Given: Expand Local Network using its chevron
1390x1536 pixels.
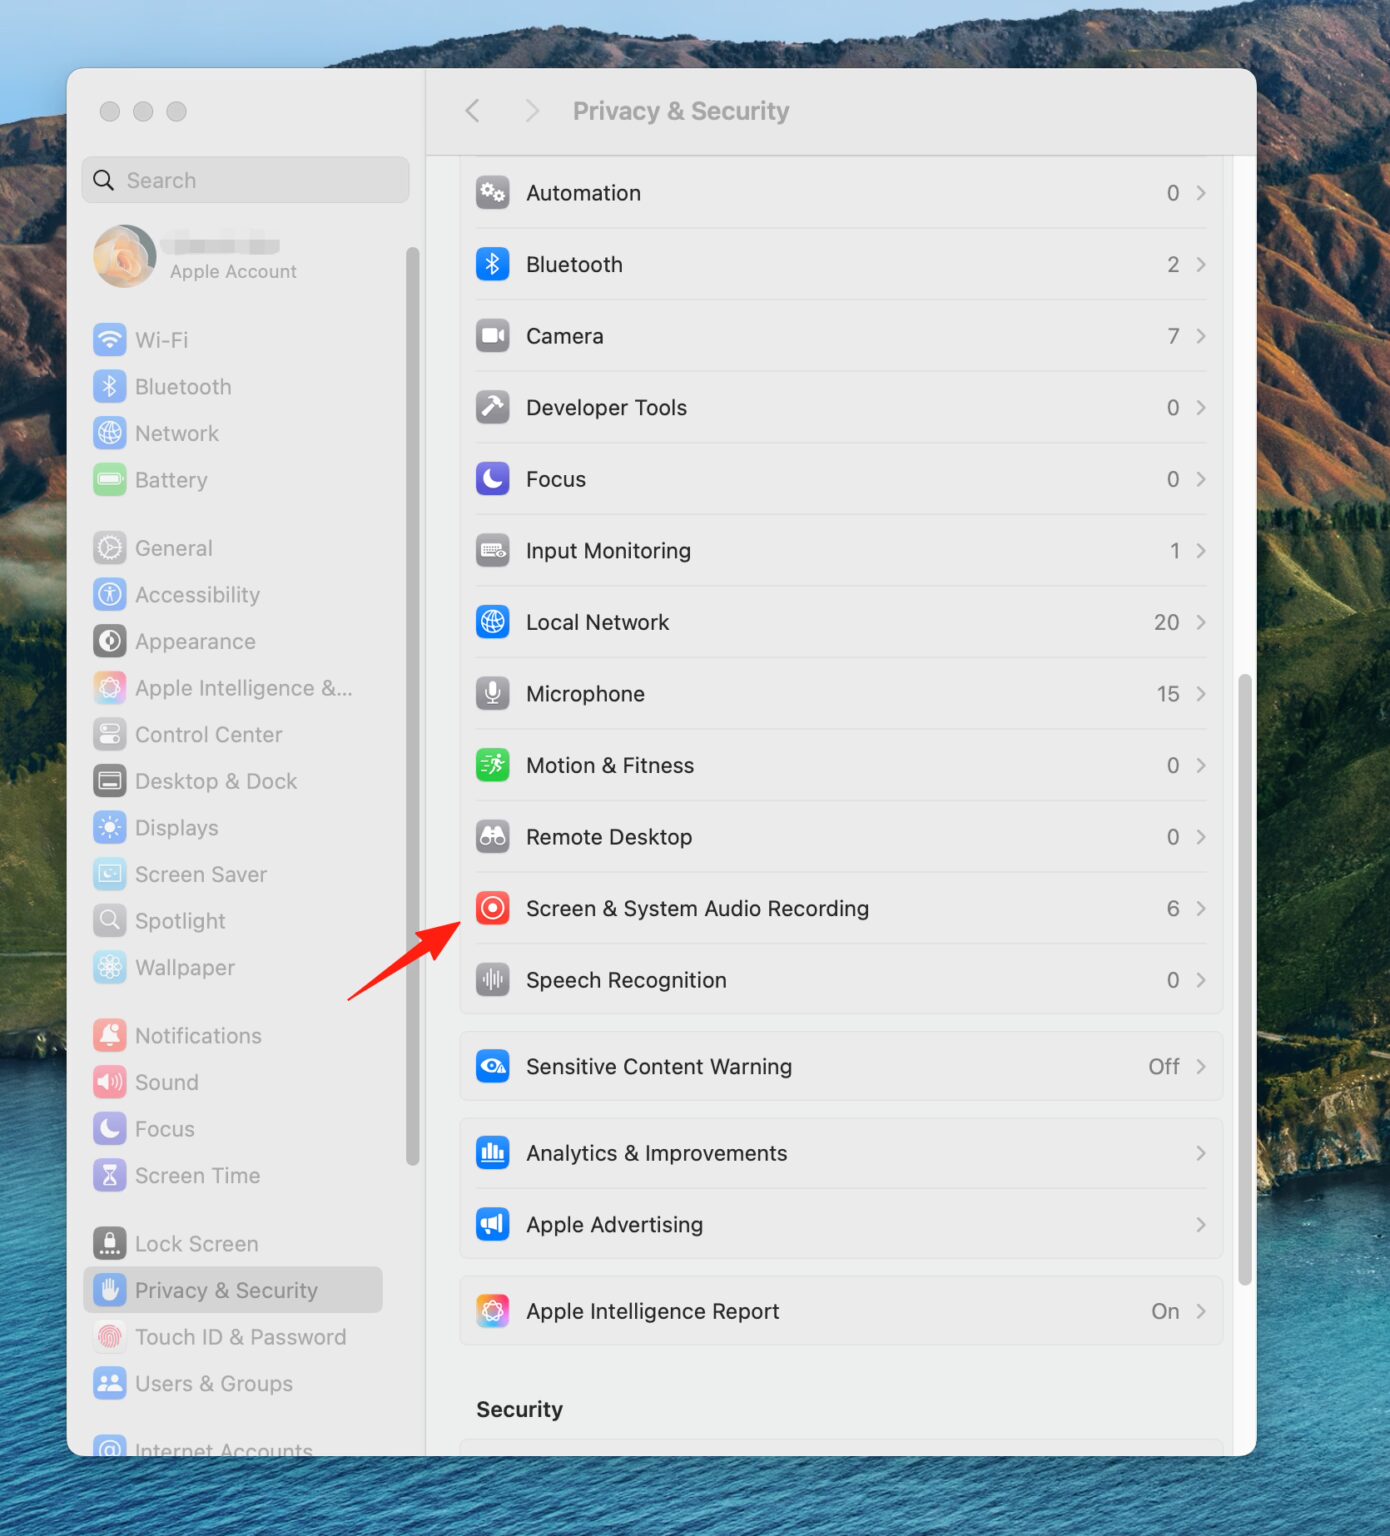Looking at the screenshot, I should point(1200,622).
